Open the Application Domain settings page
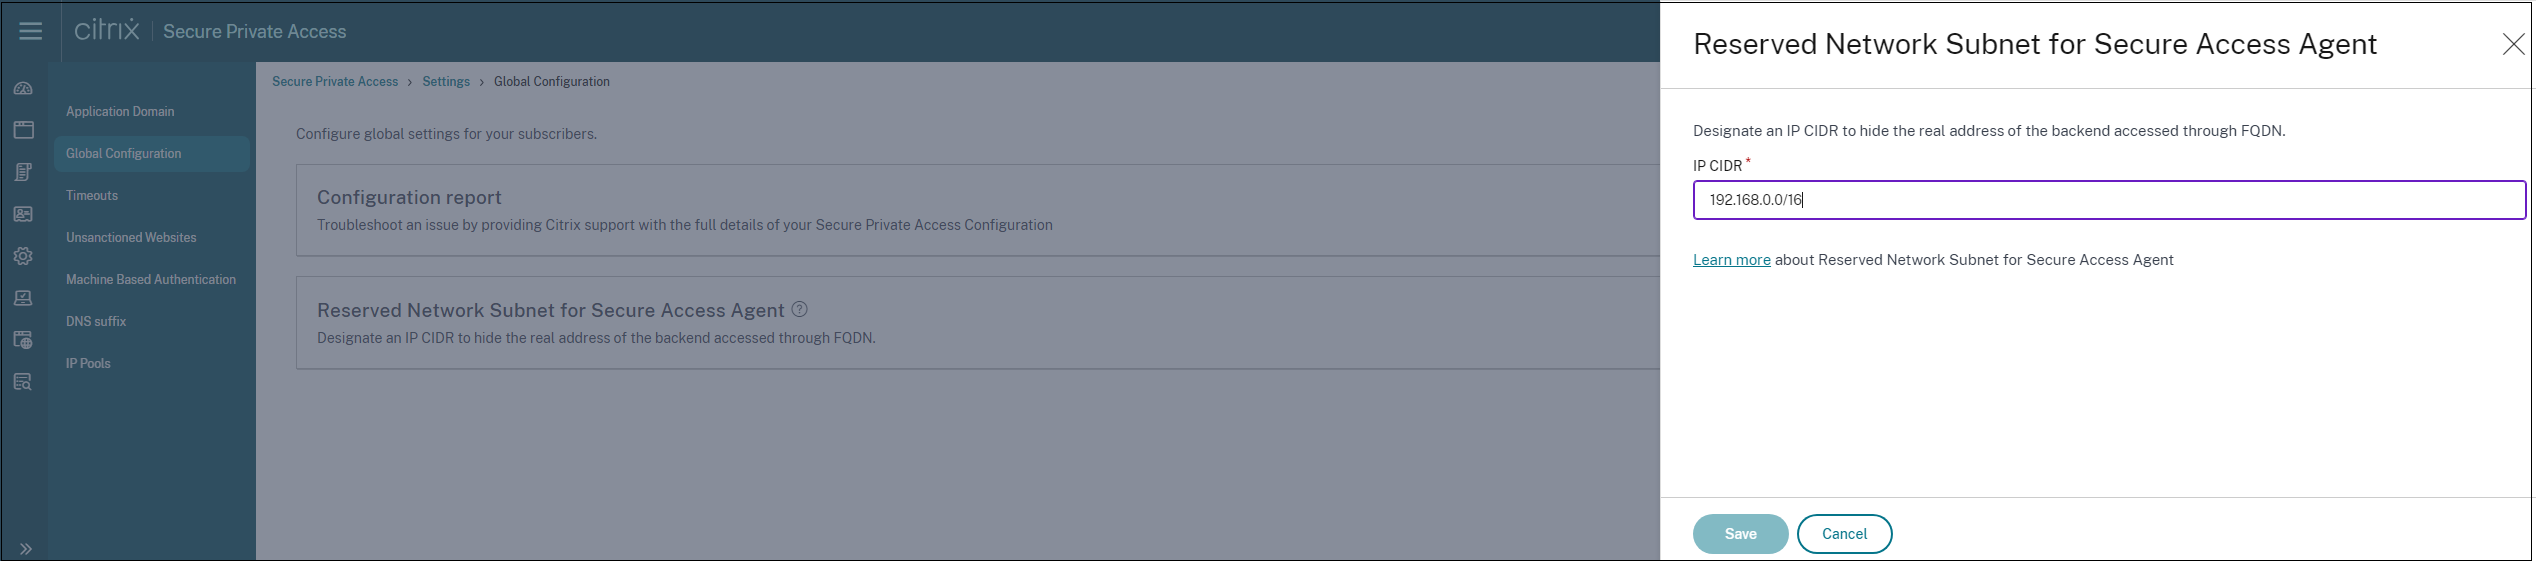The width and height of the screenshot is (2536, 561). point(120,111)
